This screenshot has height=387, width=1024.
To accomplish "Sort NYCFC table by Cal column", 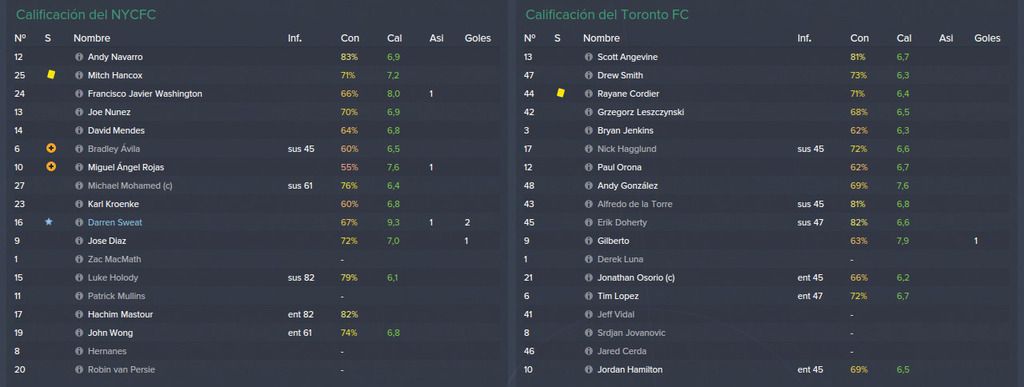I will tap(394, 39).
